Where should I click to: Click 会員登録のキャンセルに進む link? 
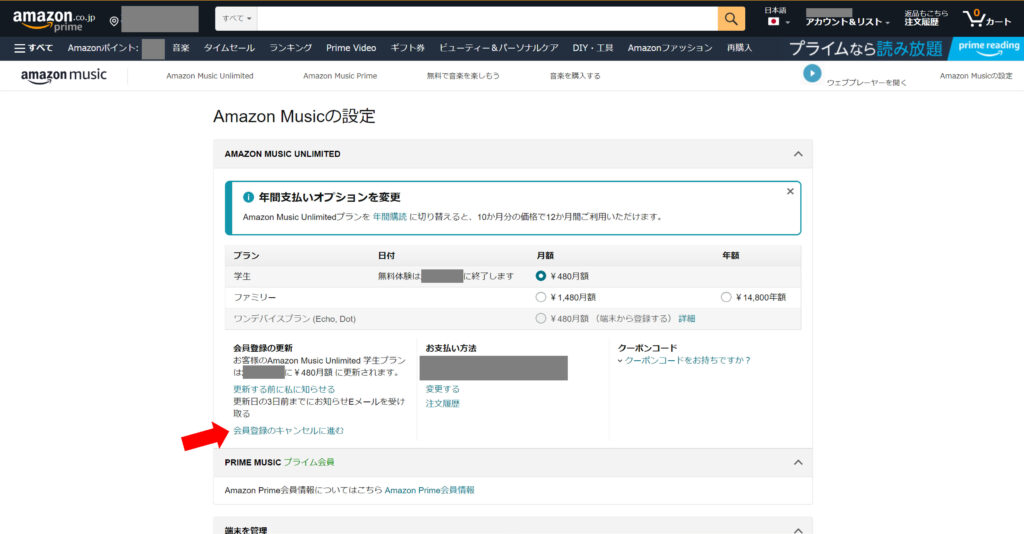(x=289, y=431)
